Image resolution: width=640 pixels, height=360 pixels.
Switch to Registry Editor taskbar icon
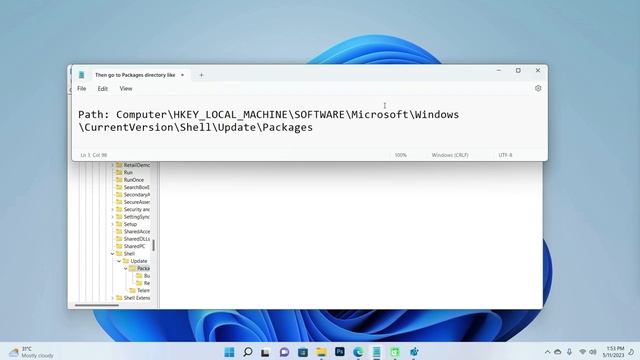[x=414, y=352]
